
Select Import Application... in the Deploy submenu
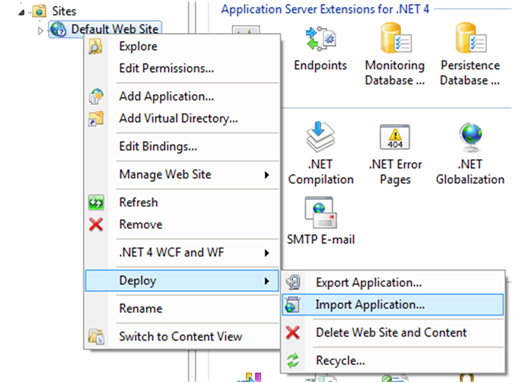pyautogui.click(x=393, y=305)
